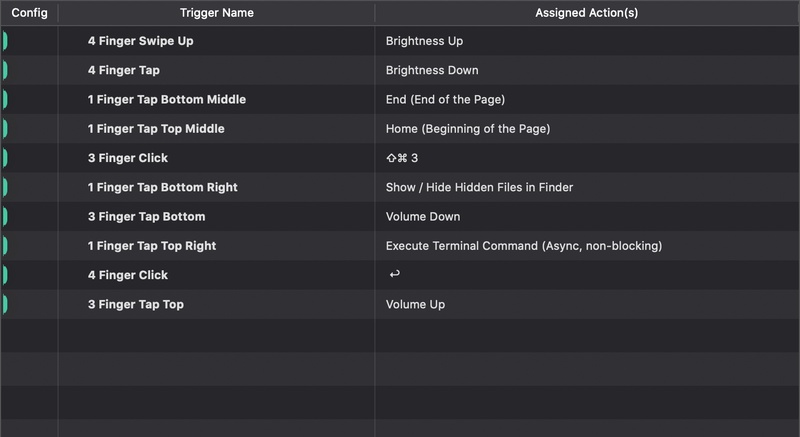The width and height of the screenshot is (800, 437).
Task: Toggle green indicator for 3 Finger Click
Action: [x=5, y=158]
